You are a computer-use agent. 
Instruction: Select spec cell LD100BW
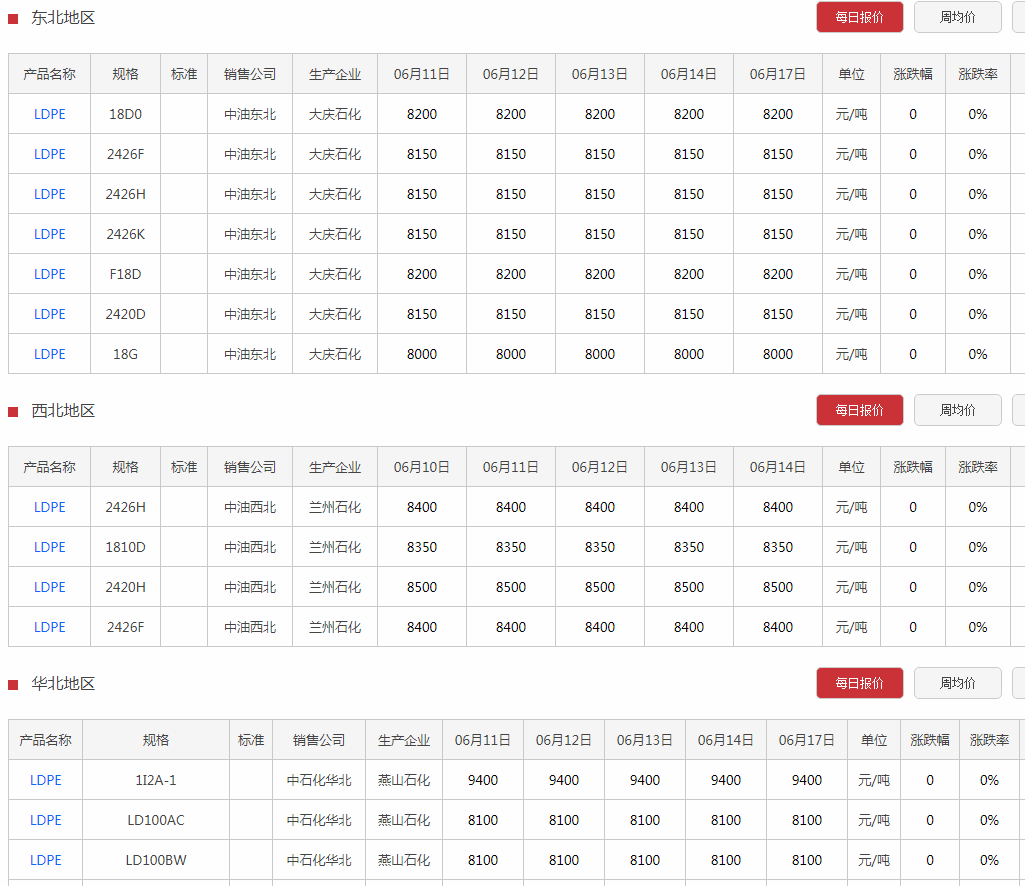click(156, 860)
